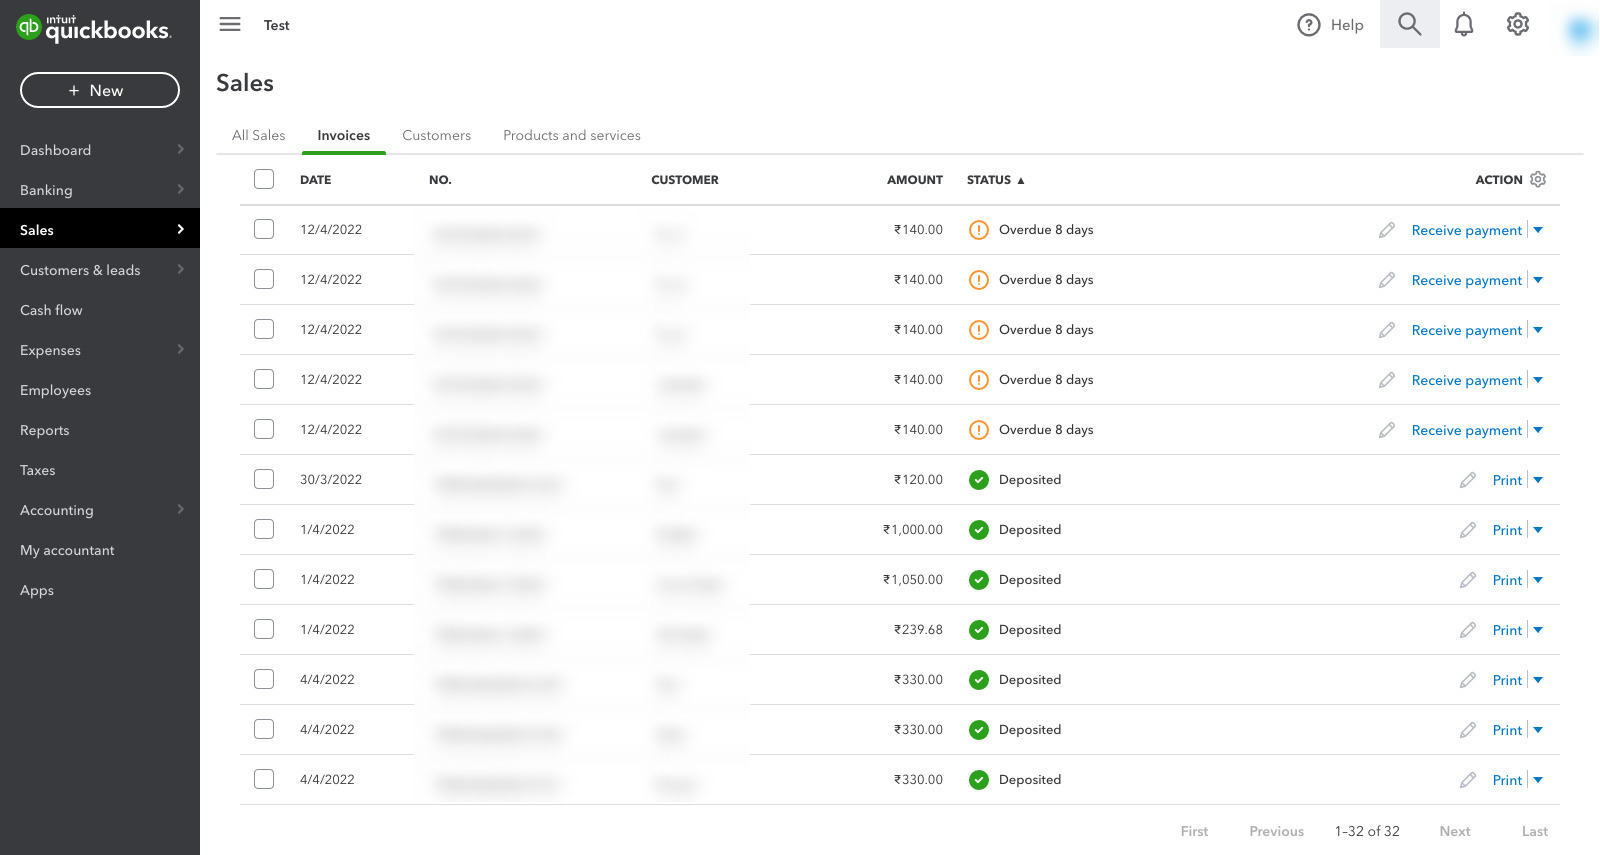1600x855 pixels.
Task: Edit the last 4/4/2022 invoice pencil icon
Action: tap(1468, 780)
